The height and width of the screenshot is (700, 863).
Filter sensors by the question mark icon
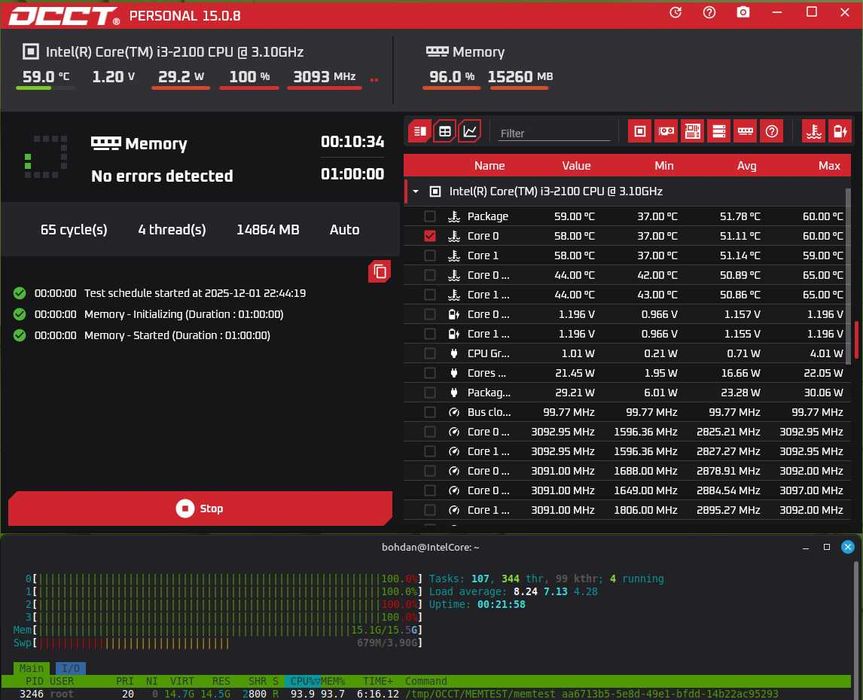click(x=772, y=132)
